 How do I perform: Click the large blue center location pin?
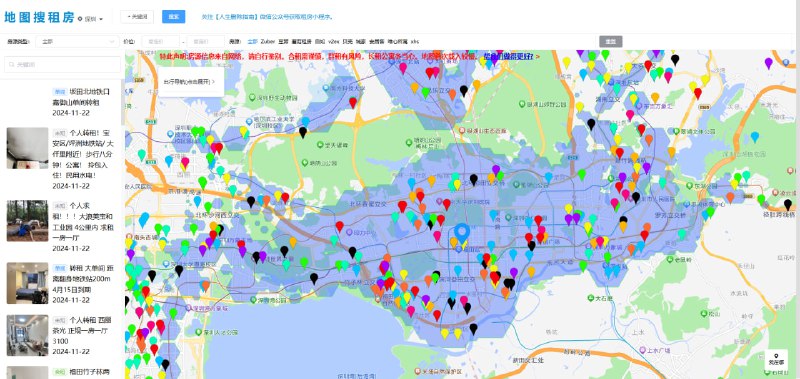[462, 233]
